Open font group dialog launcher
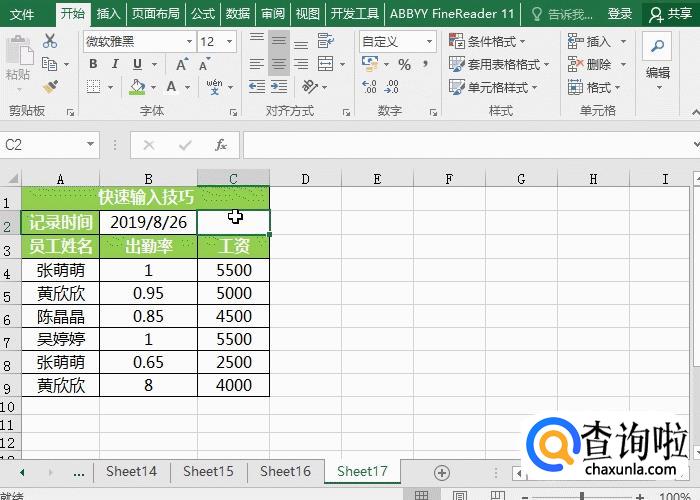This screenshot has width=700, height=500. [233, 112]
